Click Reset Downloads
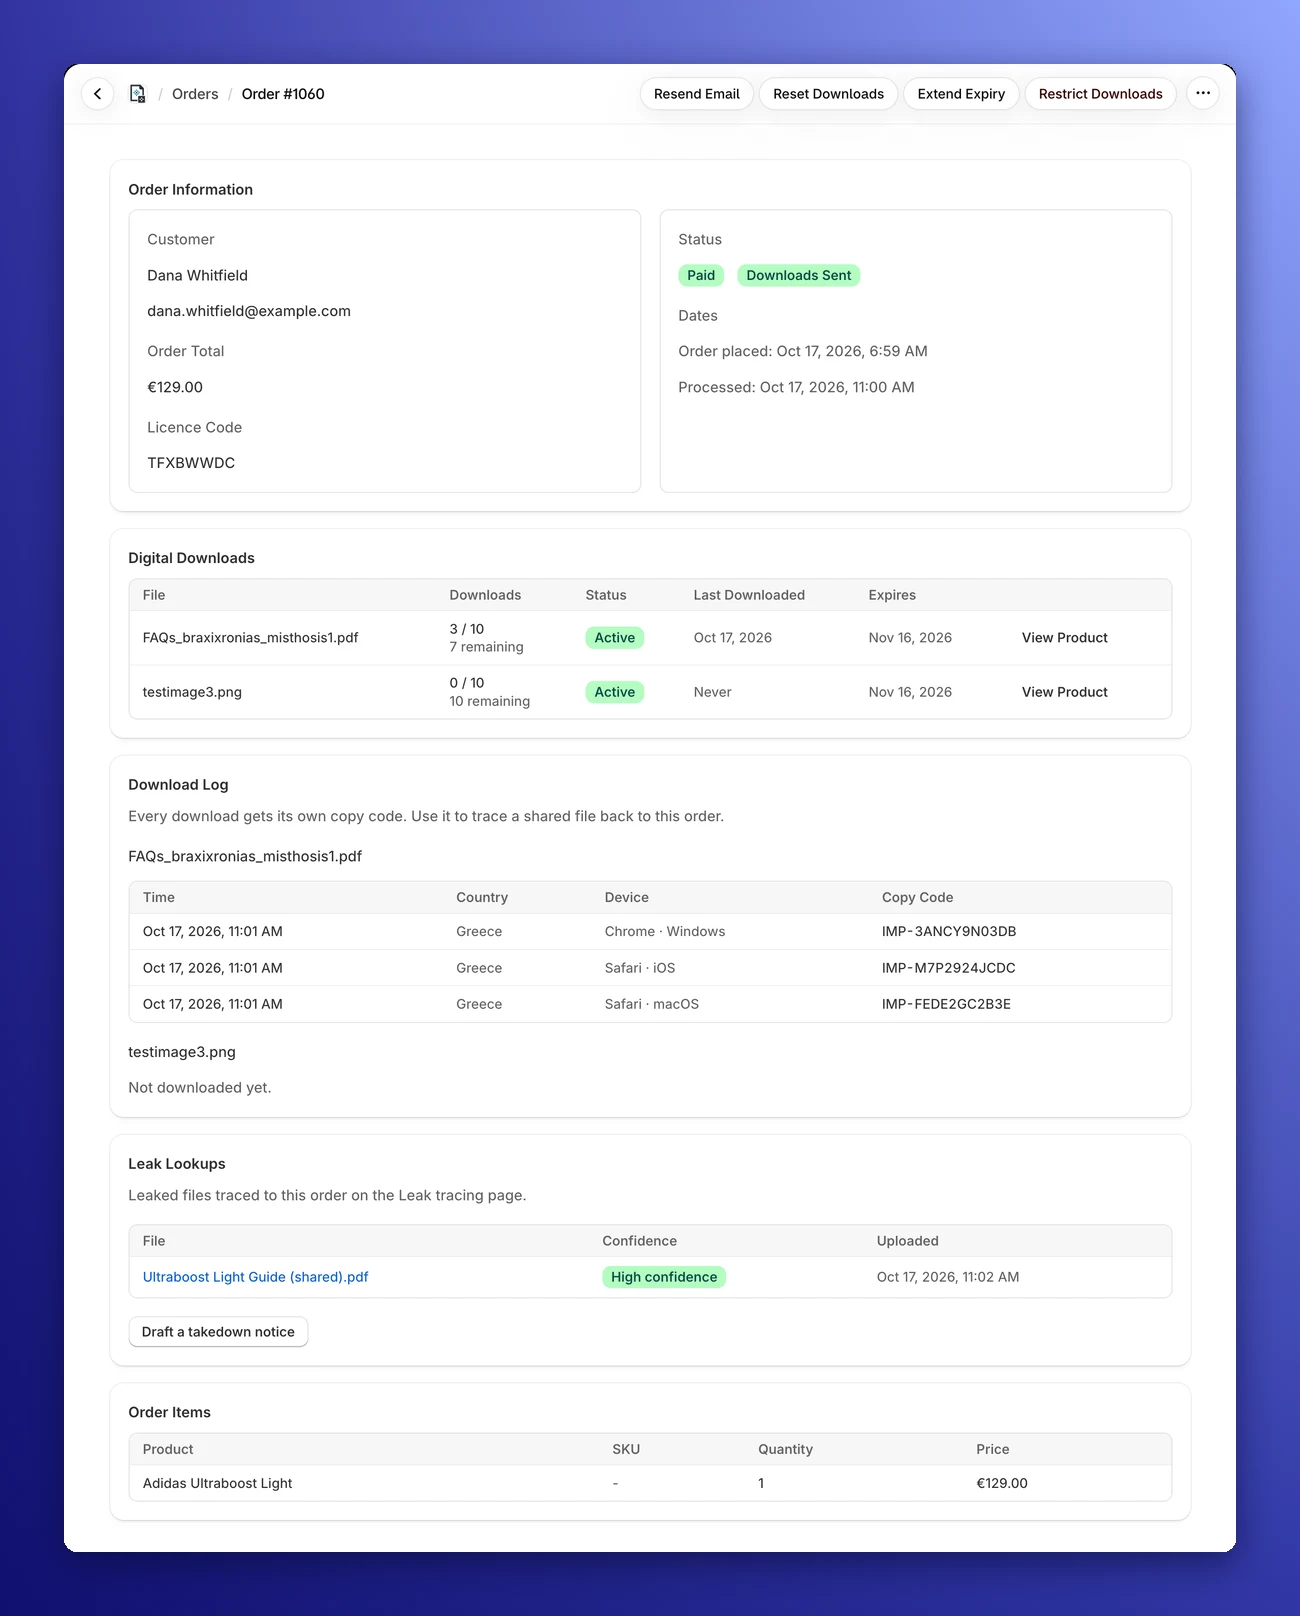 [829, 94]
